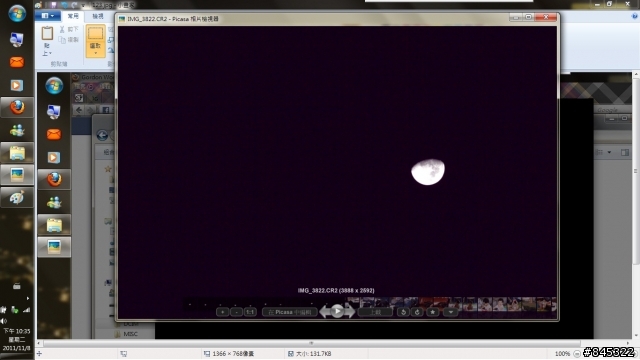This screenshot has height=360, width=640.
Task: Switch to the View tab in Paint ribbon
Action: pyautogui.click(x=98, y=16)
